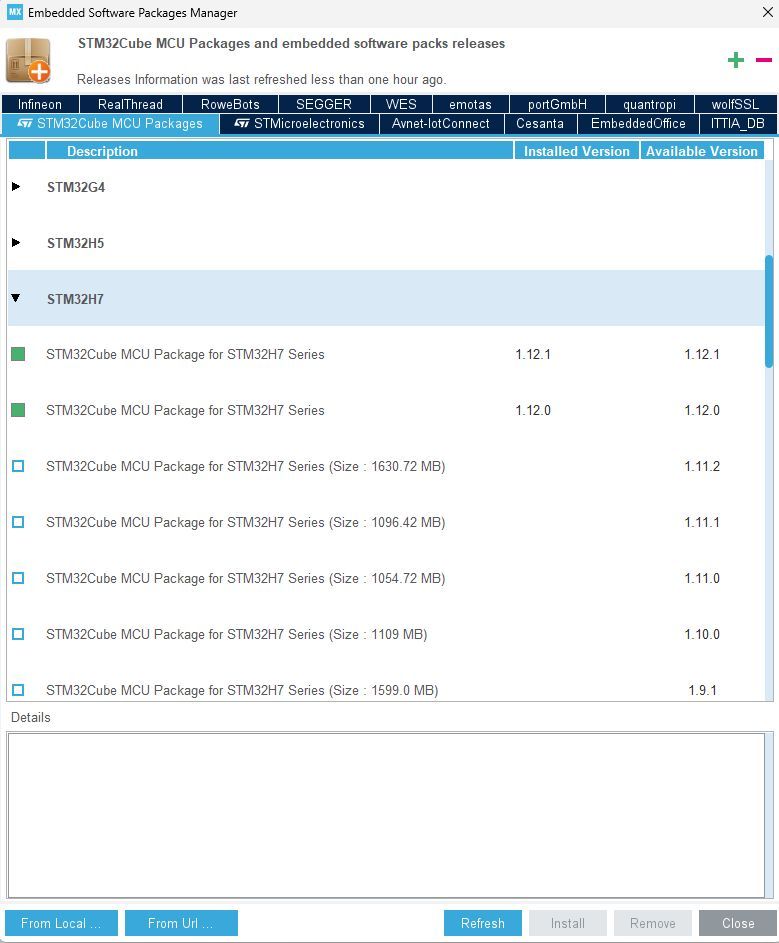Toggle installed checkbox for H7 package 1.12.0
The height and width of the screenshot is (943, 779).
[x=18, y=410]
